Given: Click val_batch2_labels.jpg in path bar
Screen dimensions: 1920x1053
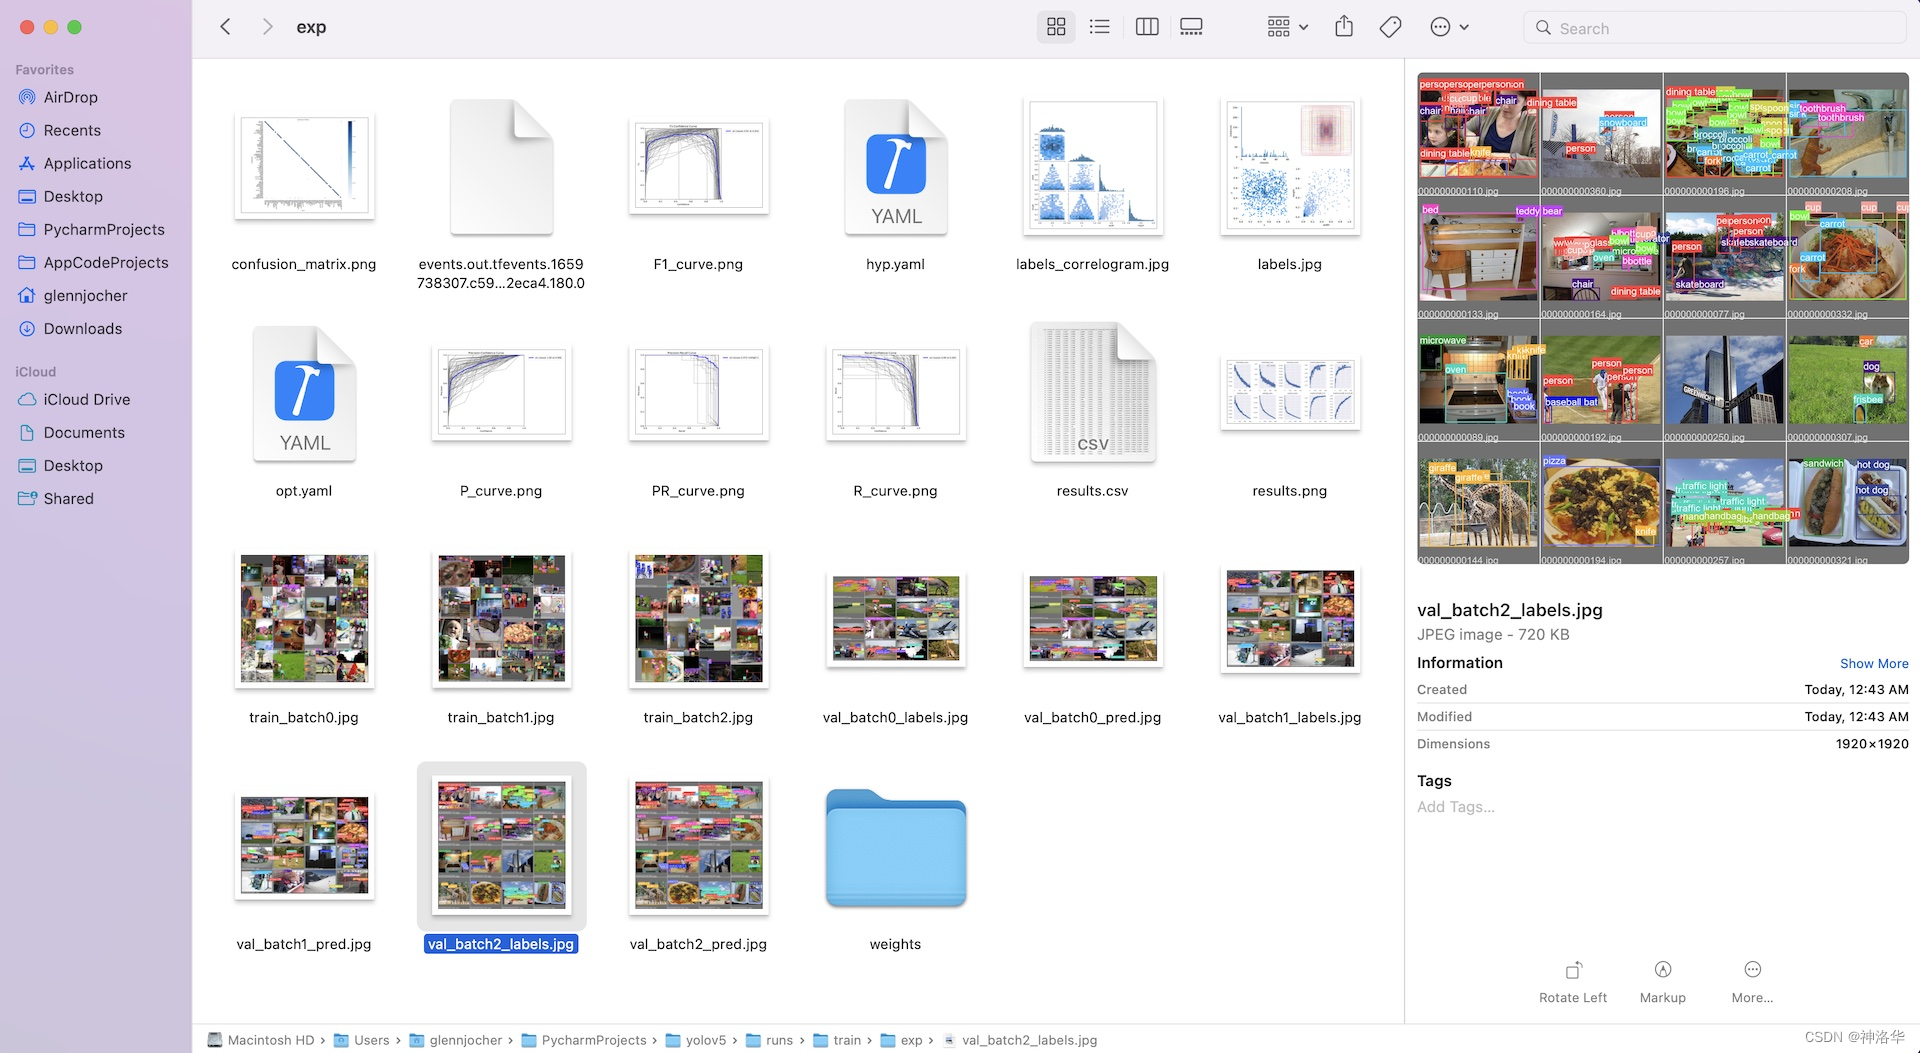Looking at the screenshot, I should 1020,1040.
